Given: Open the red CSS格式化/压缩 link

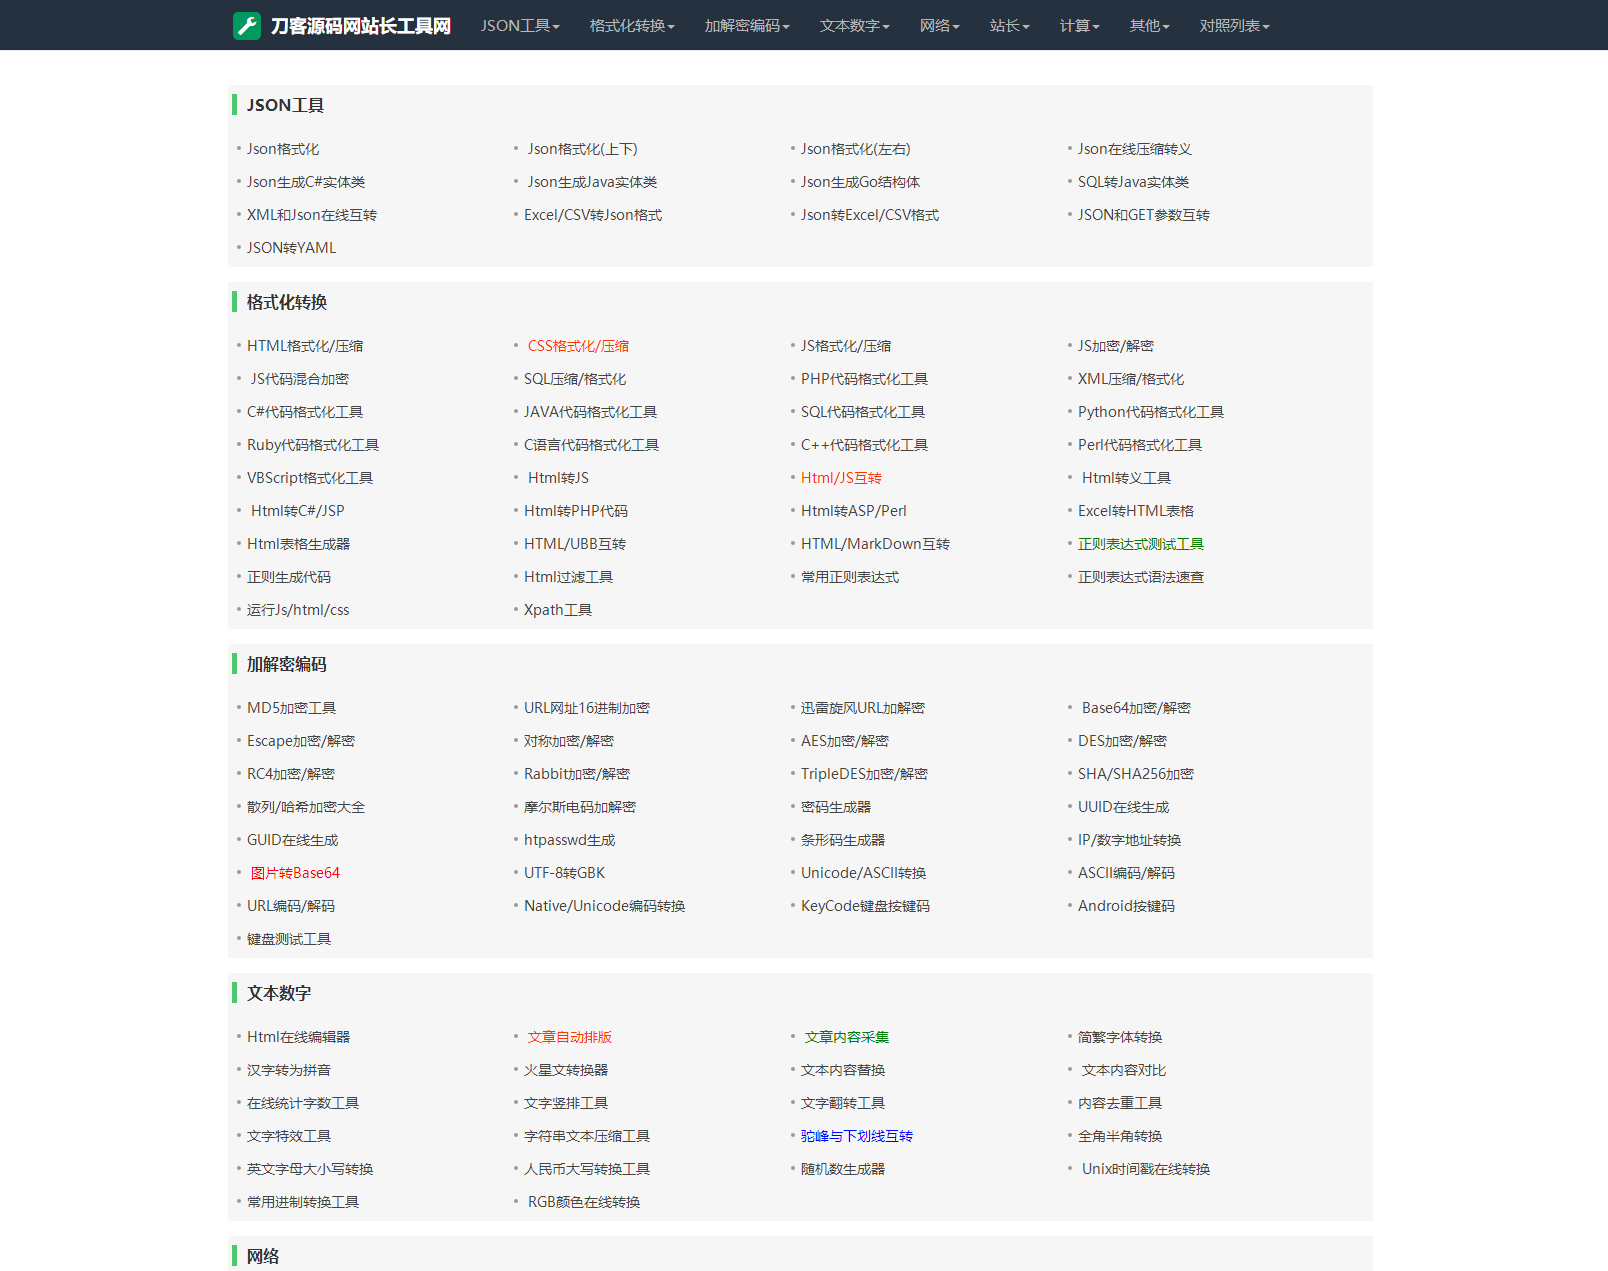Looking at the screenshot, I should [x=578, y=346].
